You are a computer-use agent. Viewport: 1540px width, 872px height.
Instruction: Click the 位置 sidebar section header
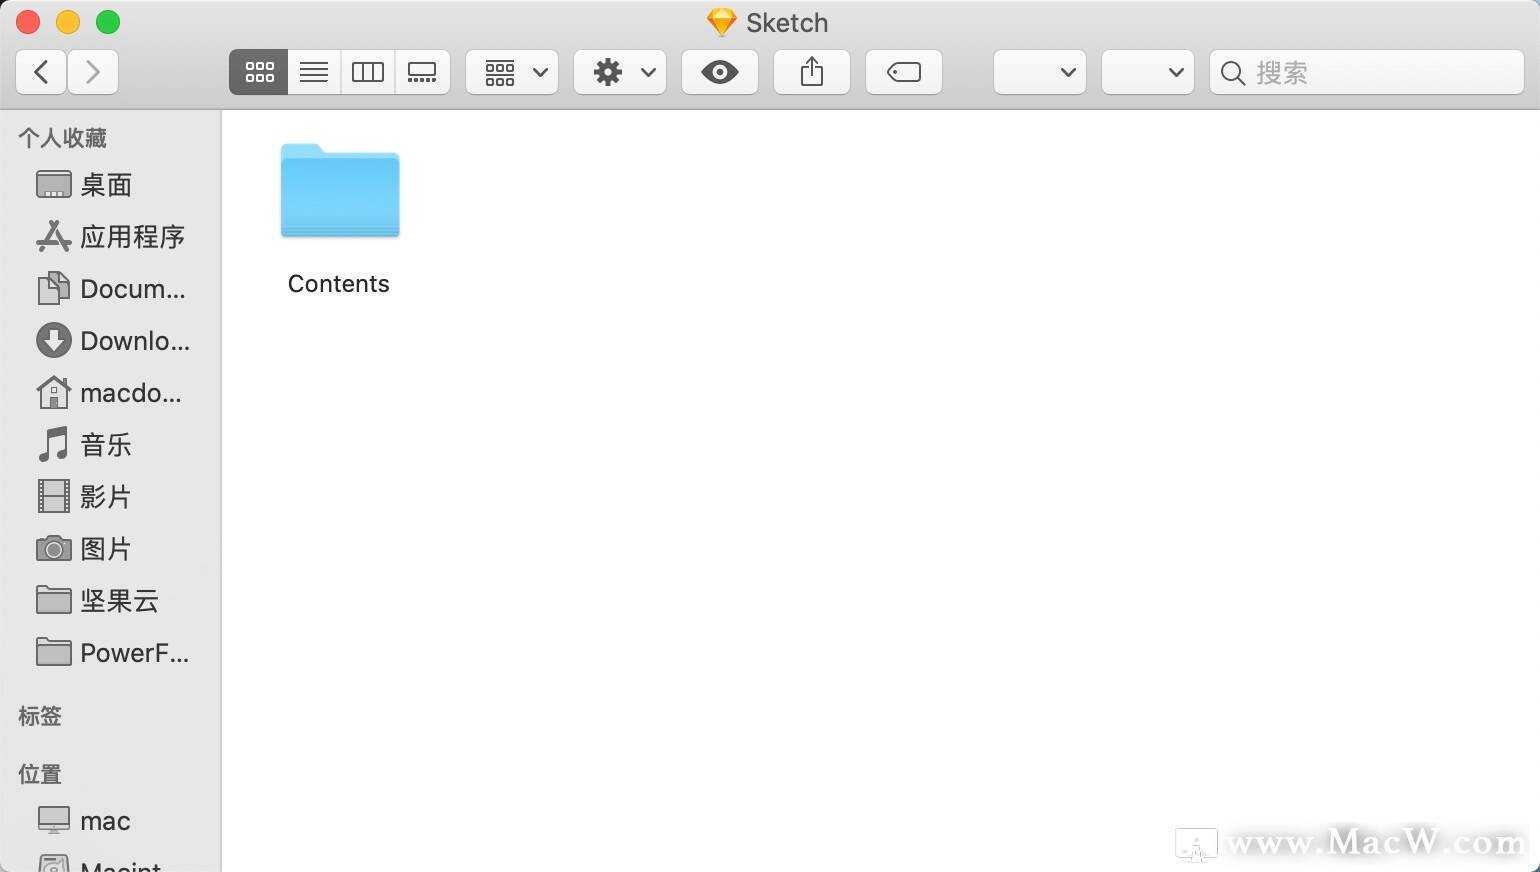point(40,774)
